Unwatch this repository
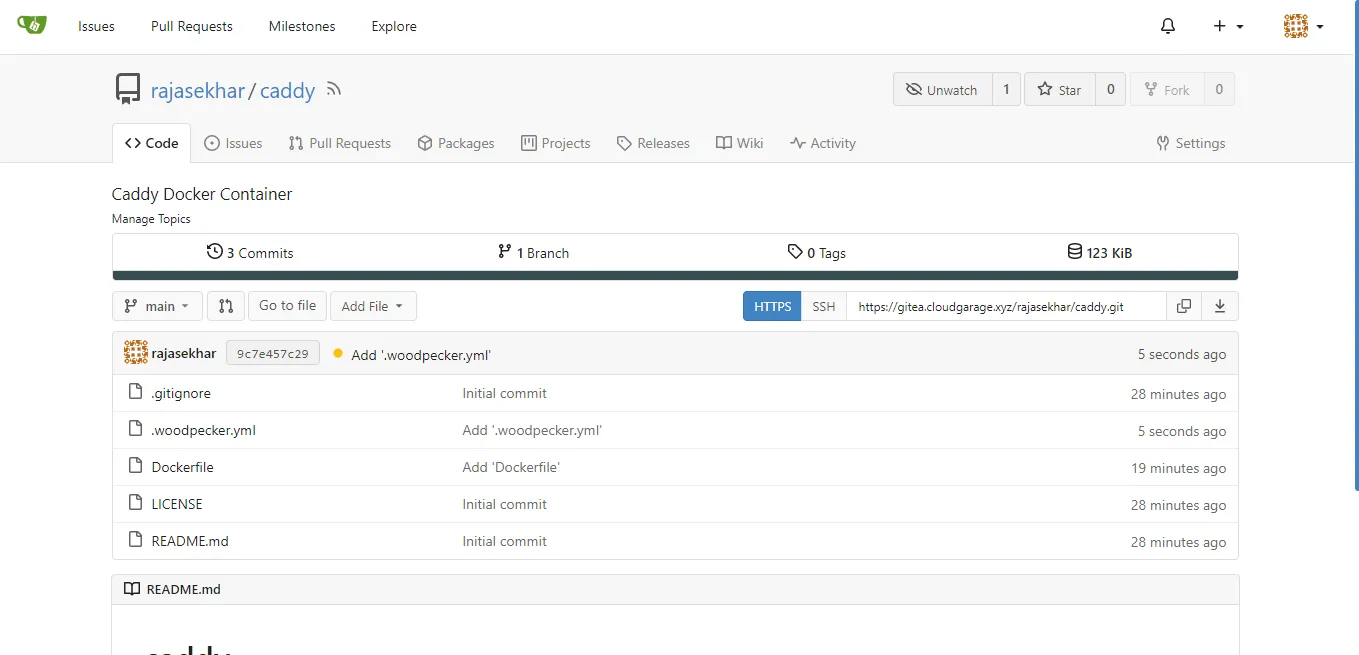The height and width of the screenshot is (655, 1359). (x=942, y=89)
